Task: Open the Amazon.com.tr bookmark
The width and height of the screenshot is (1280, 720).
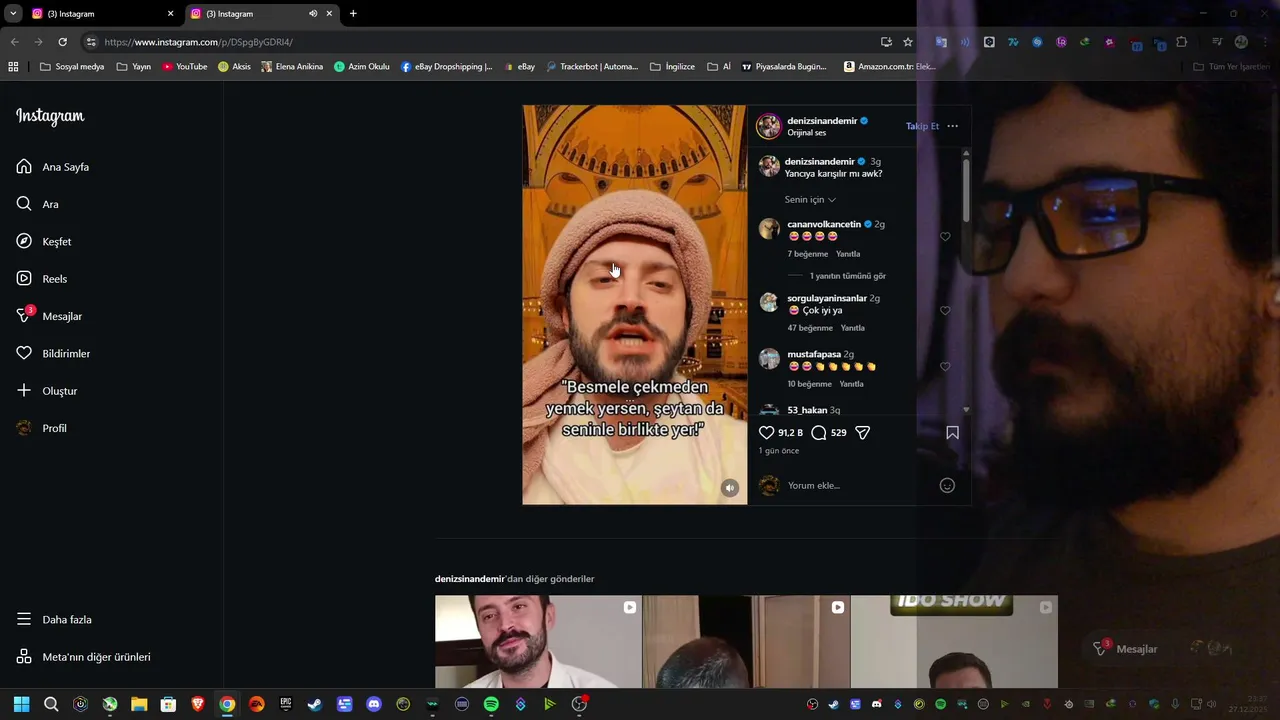Action: [889, 67]
